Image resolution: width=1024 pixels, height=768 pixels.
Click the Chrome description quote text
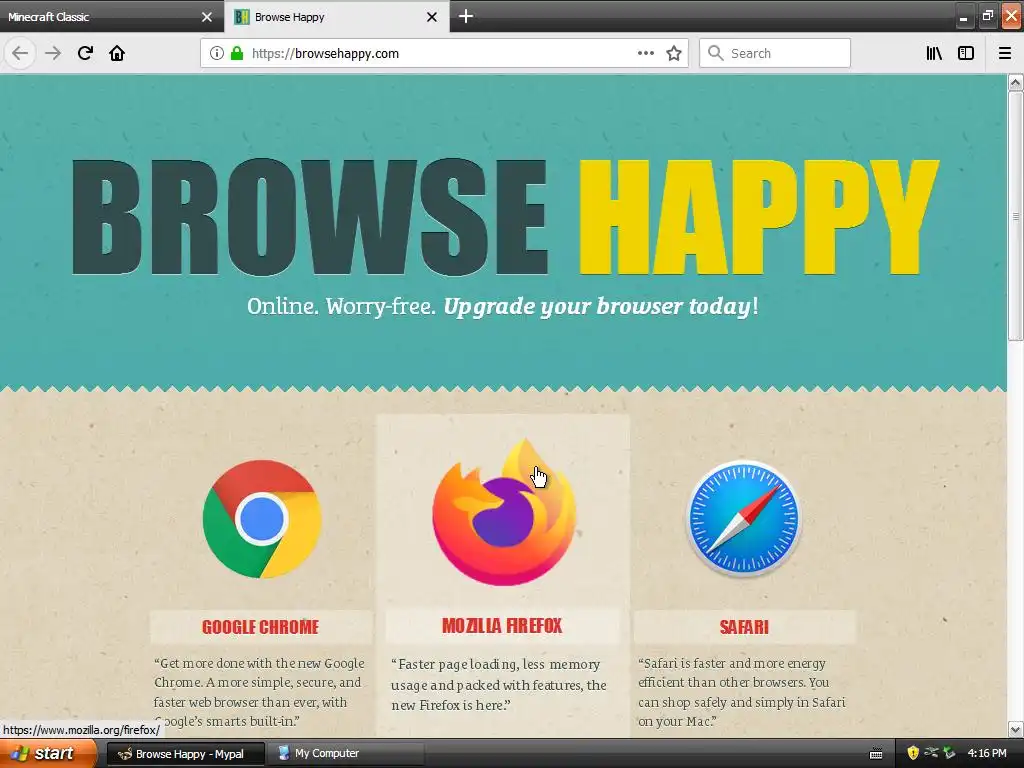point(259,692)
